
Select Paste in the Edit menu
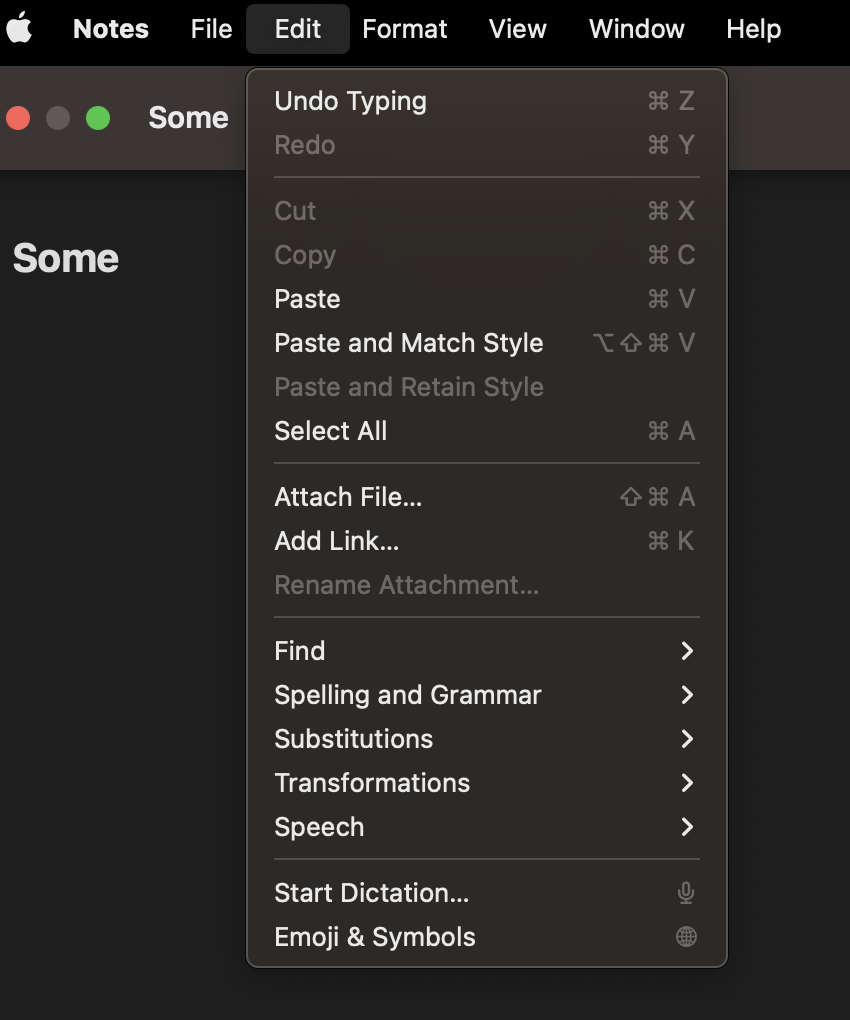pyautogui.click(x=307, y=299)
